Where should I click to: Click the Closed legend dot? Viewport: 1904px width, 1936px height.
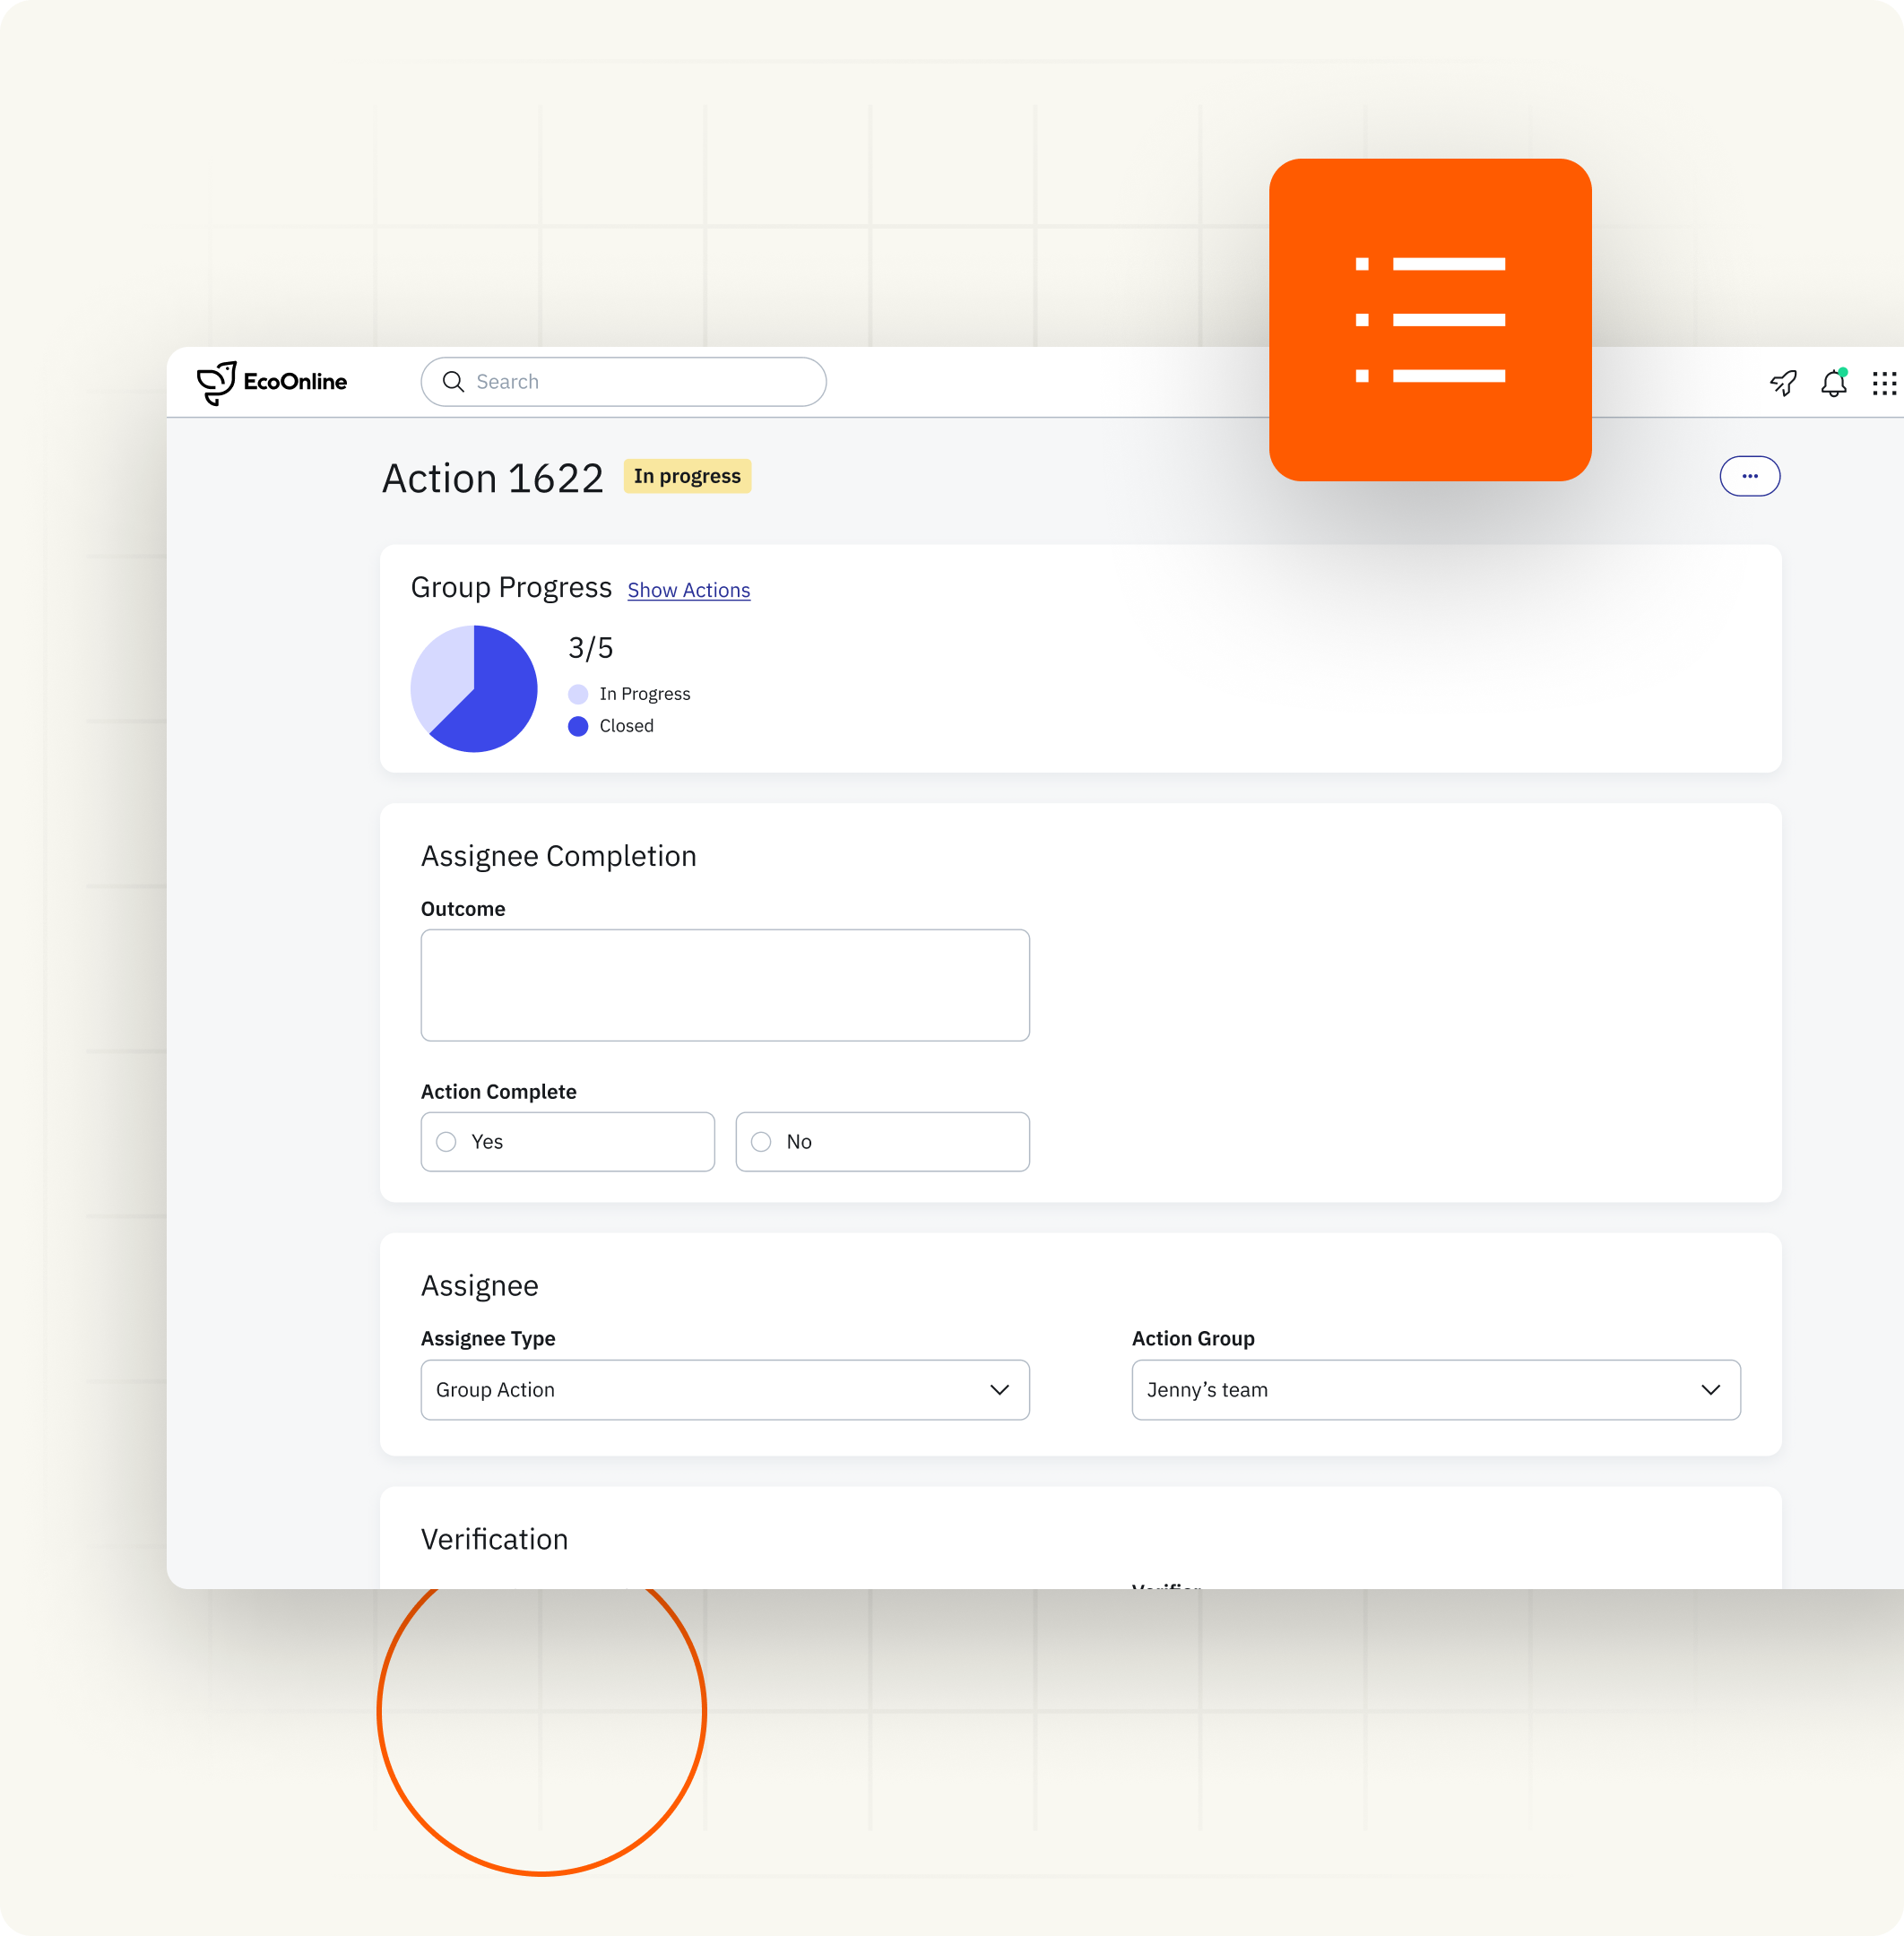pos(578,726)
